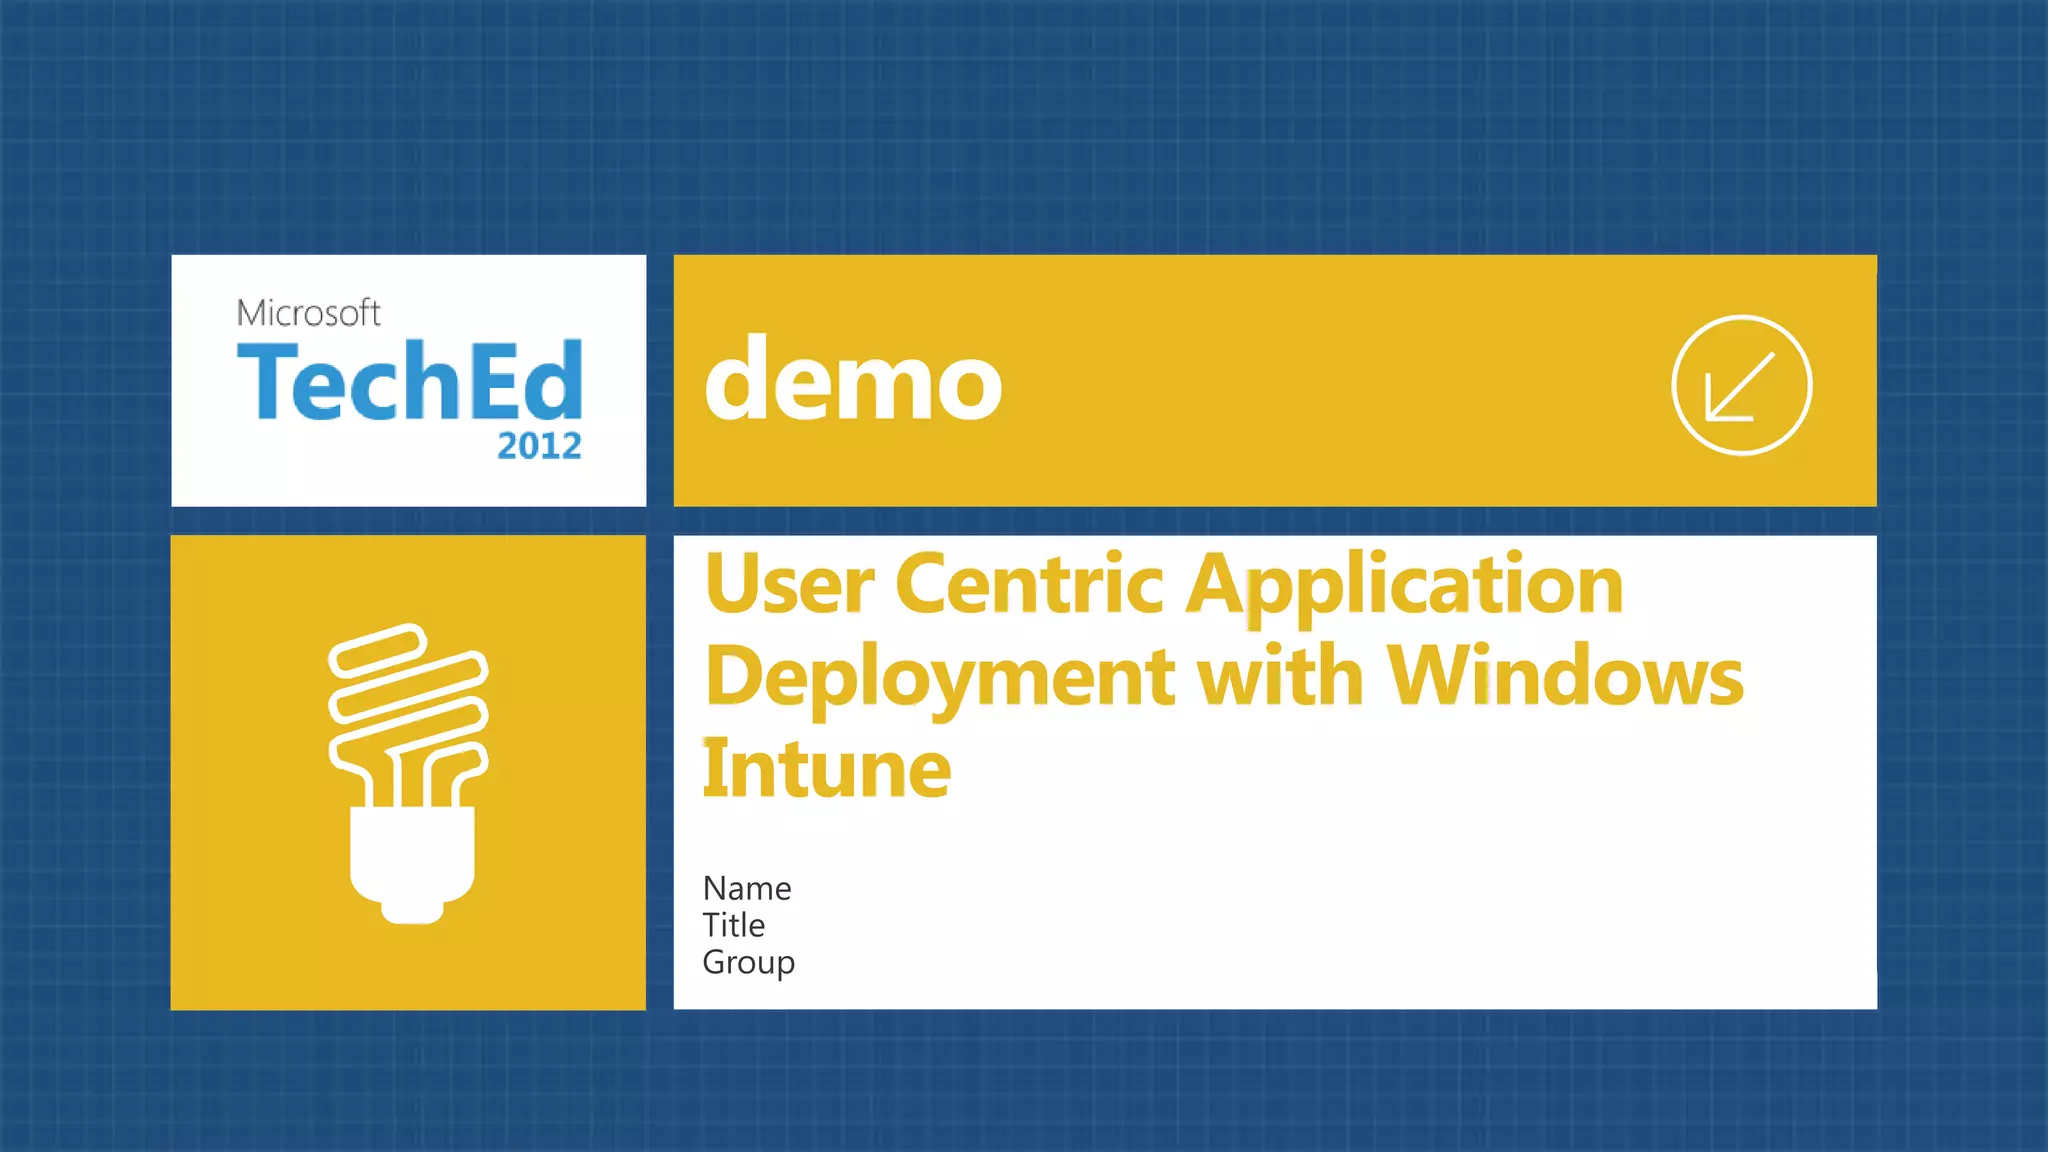The height and width of the screenshot is (1152, 2048).
Task: Click 'Deployment with Windows' title line
Action: point(1223,677)
